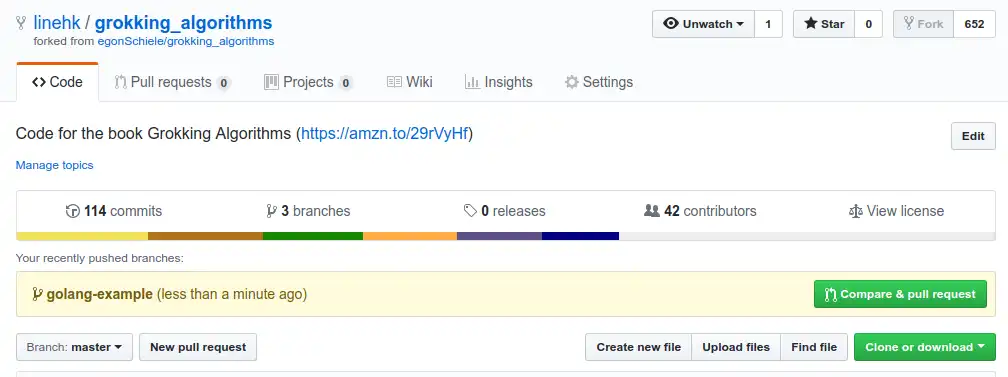
Task: Open the golang-example branch link
Action: pyautogui.click(x=100, y=295)
